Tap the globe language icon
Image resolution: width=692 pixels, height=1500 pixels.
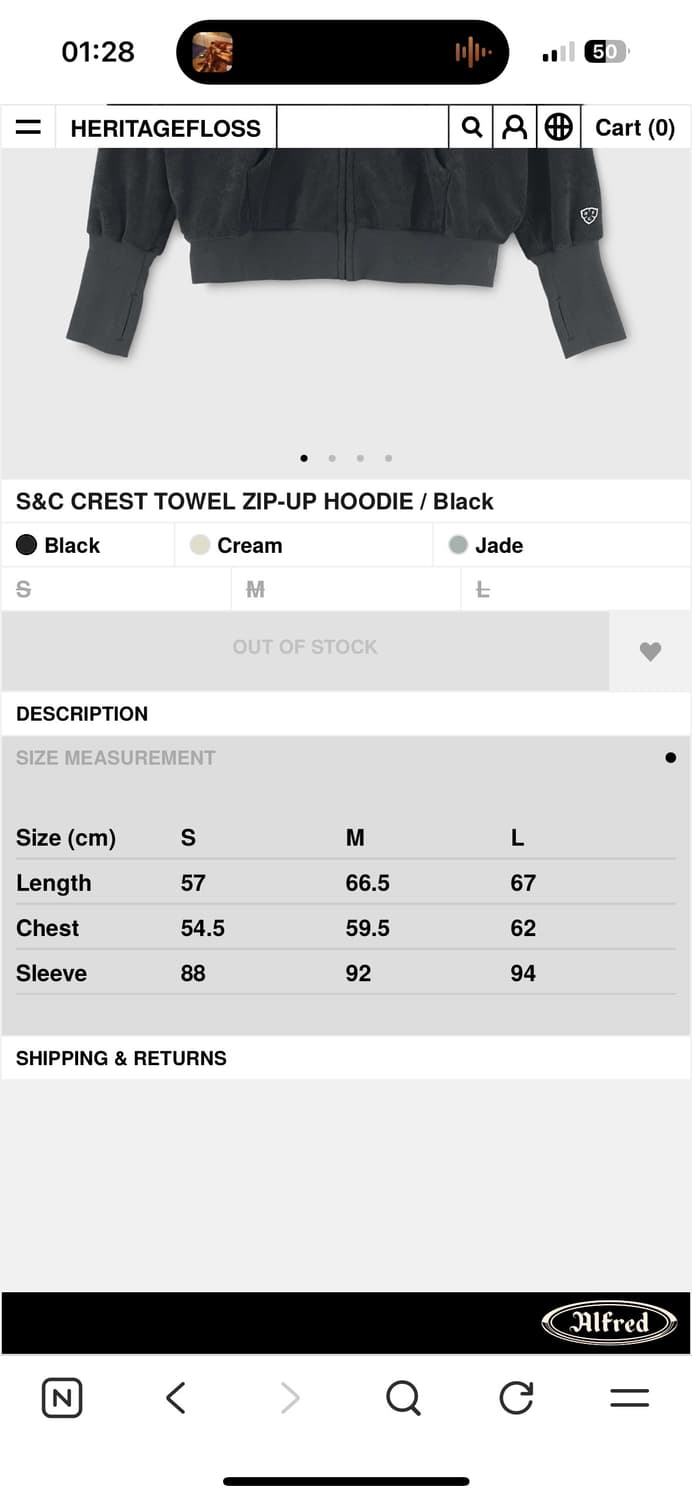[x=559, y=127]
